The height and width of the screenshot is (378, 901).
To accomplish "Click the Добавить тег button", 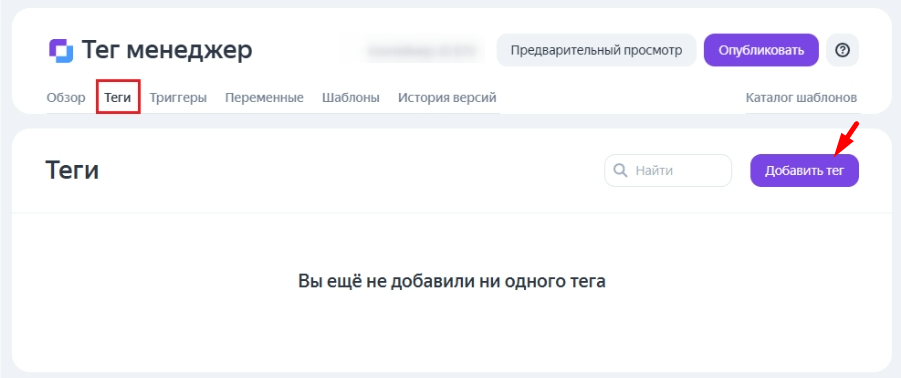I will point(804,171).
